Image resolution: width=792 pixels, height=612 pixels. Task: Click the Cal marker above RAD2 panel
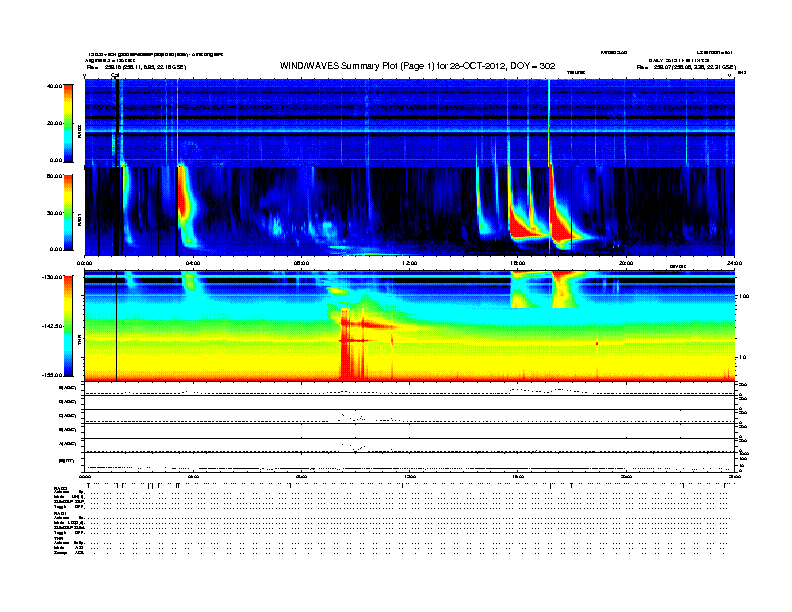[115, 76]
